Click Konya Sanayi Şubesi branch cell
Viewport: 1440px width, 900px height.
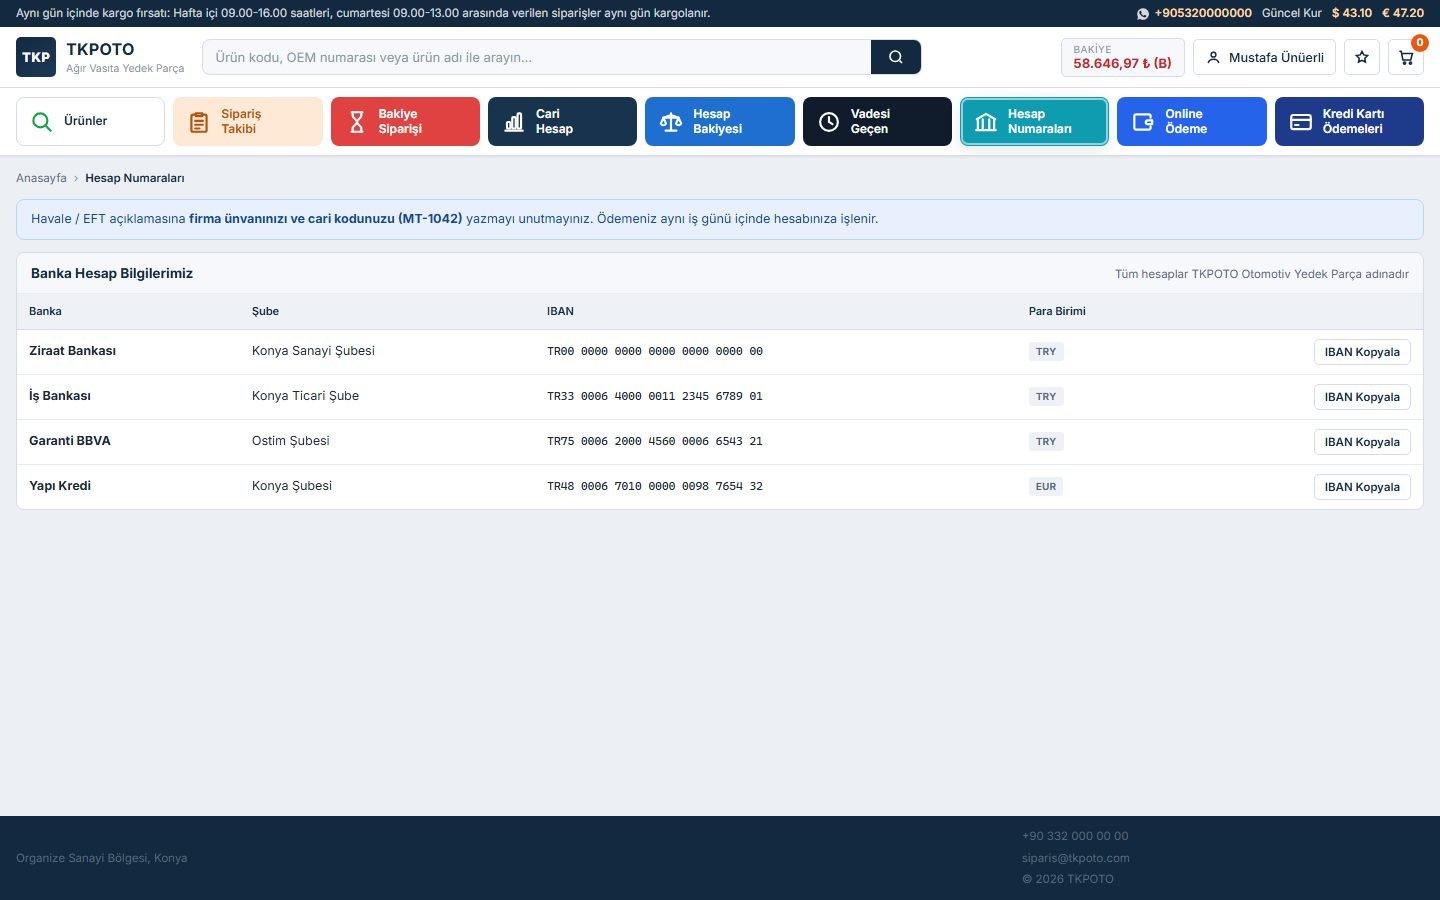[x=313, y=351]
